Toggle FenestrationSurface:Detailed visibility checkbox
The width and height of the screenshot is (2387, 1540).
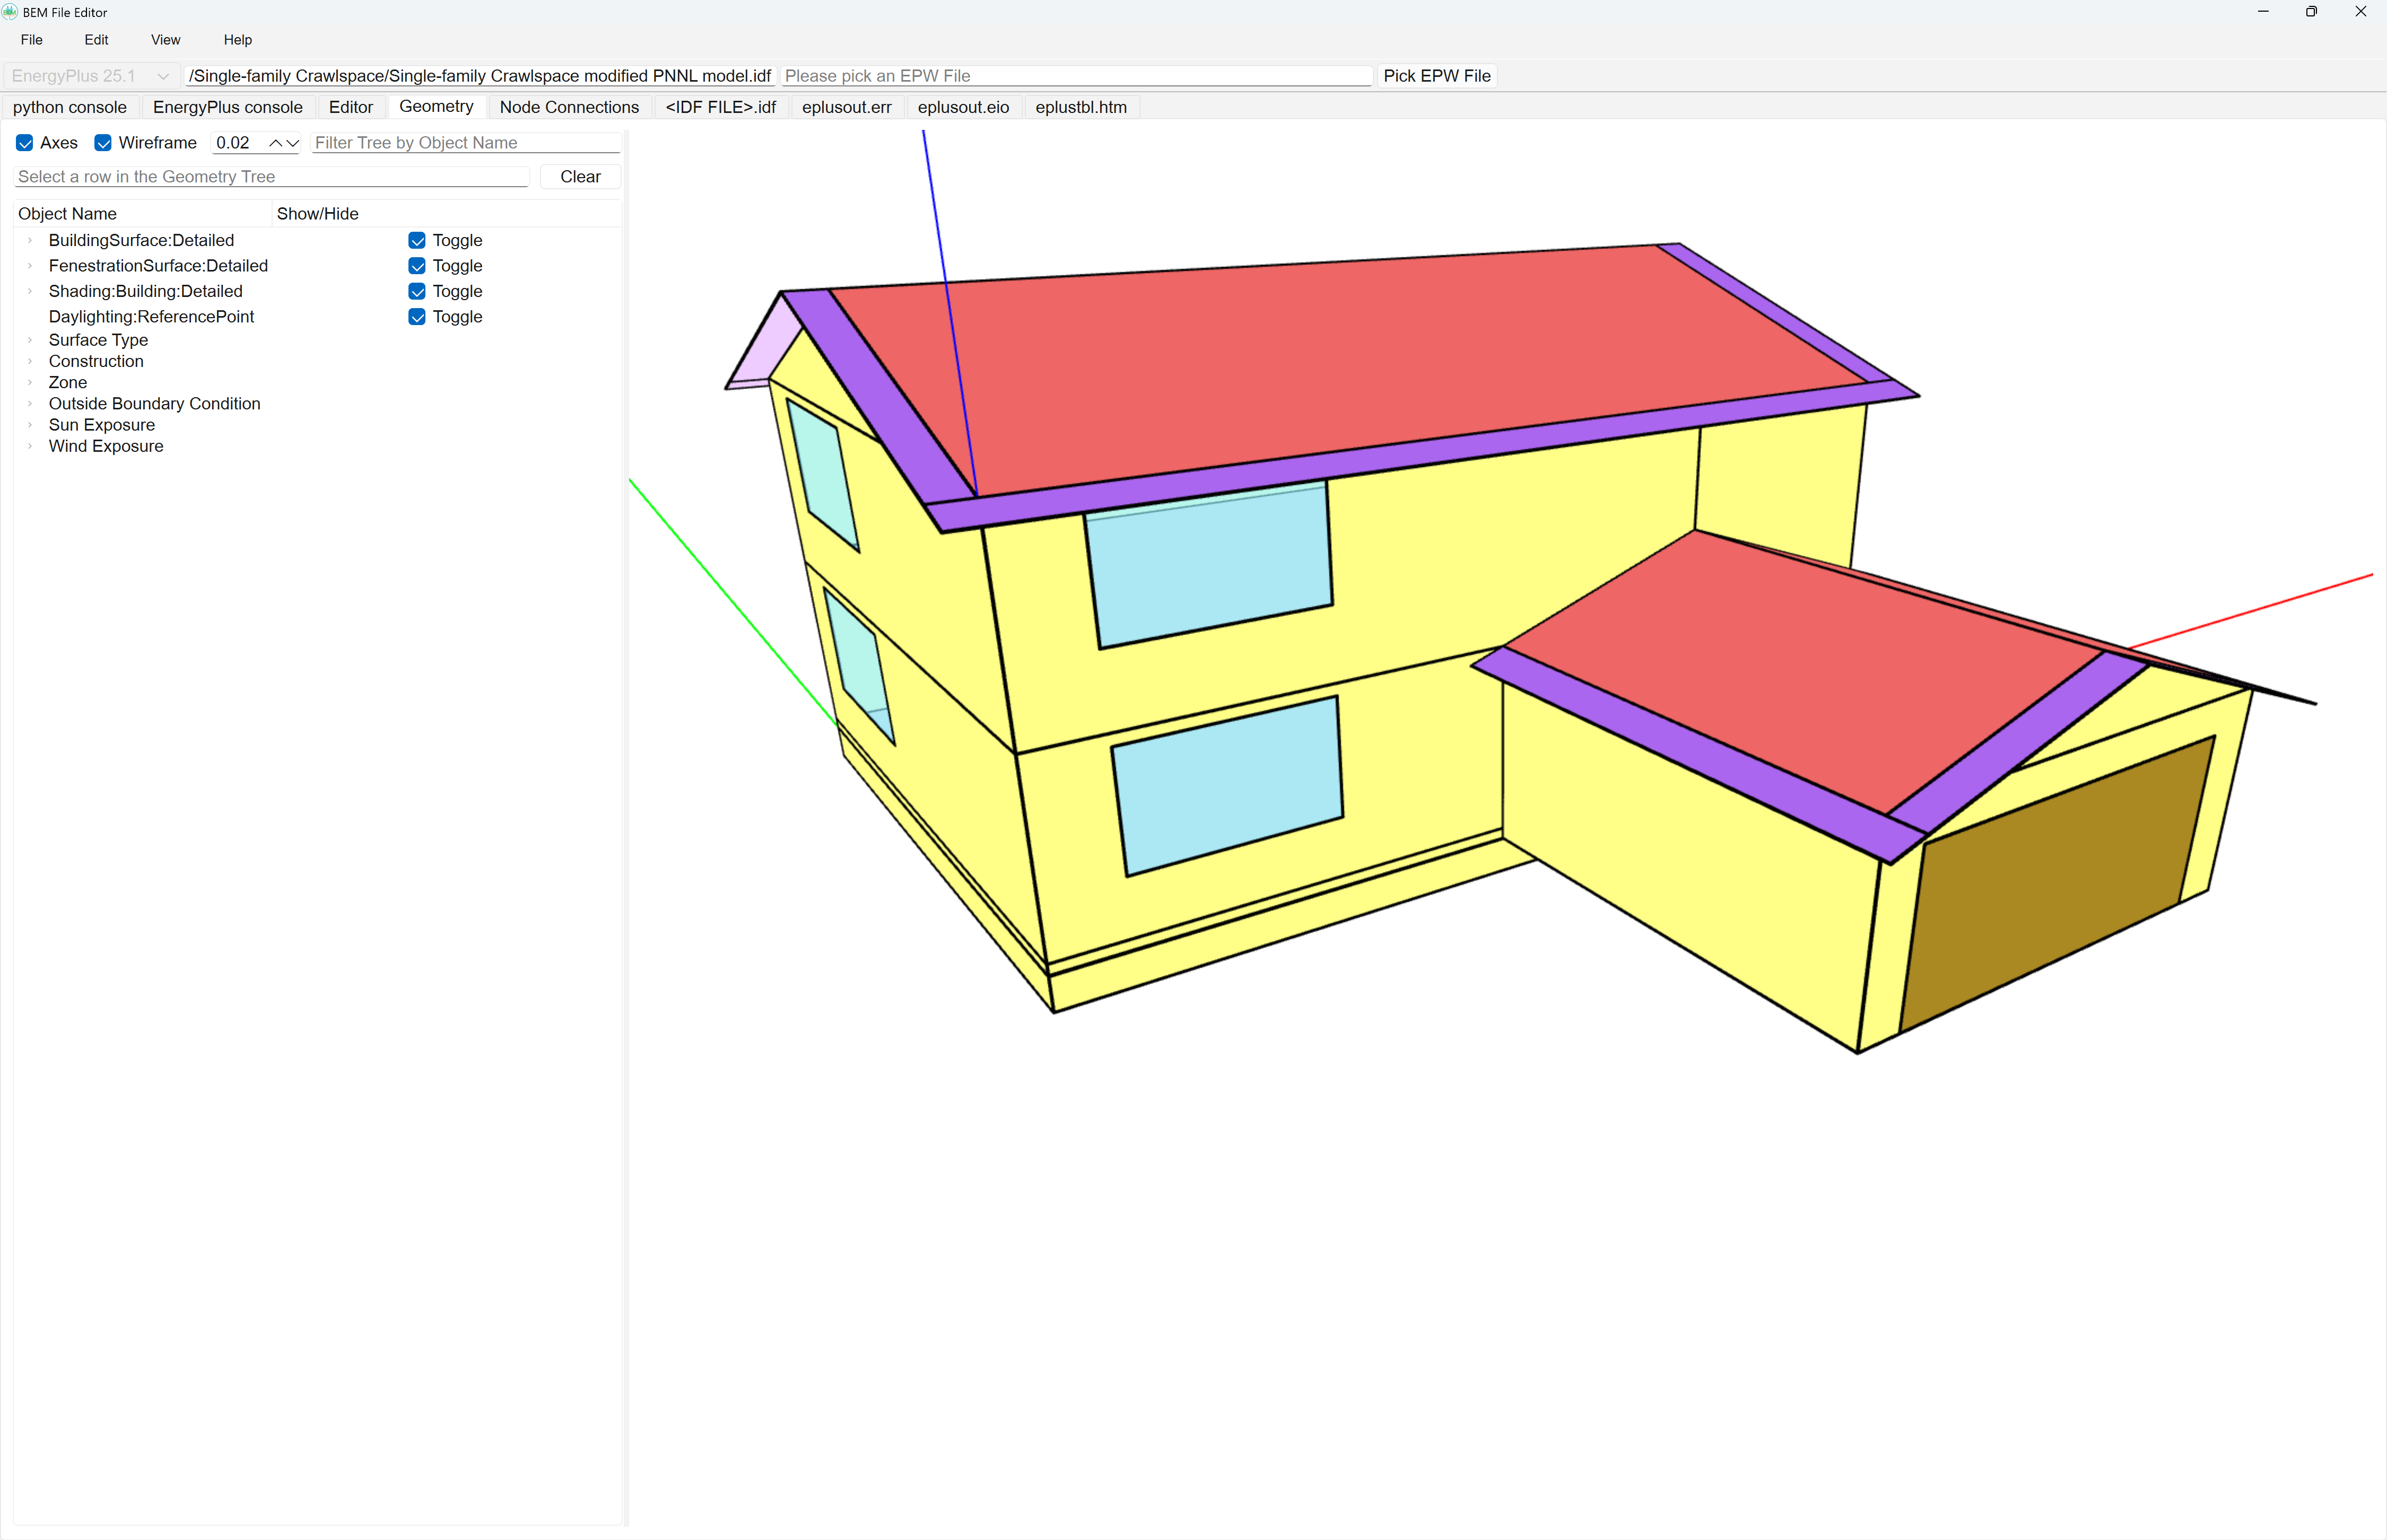point(417,266)
